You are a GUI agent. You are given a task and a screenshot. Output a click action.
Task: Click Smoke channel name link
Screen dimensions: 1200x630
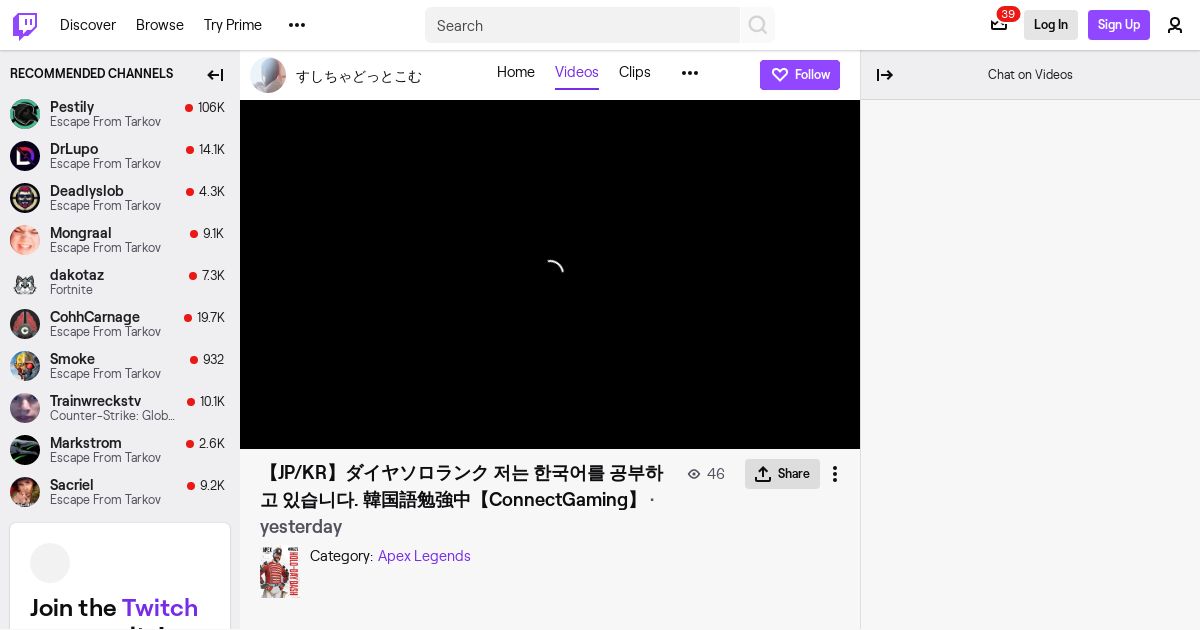pyautogui.click(x=72, y=359)
